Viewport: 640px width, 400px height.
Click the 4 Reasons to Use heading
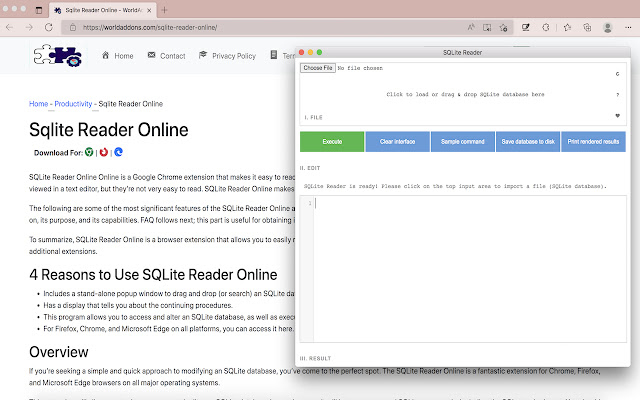(153, 275)
